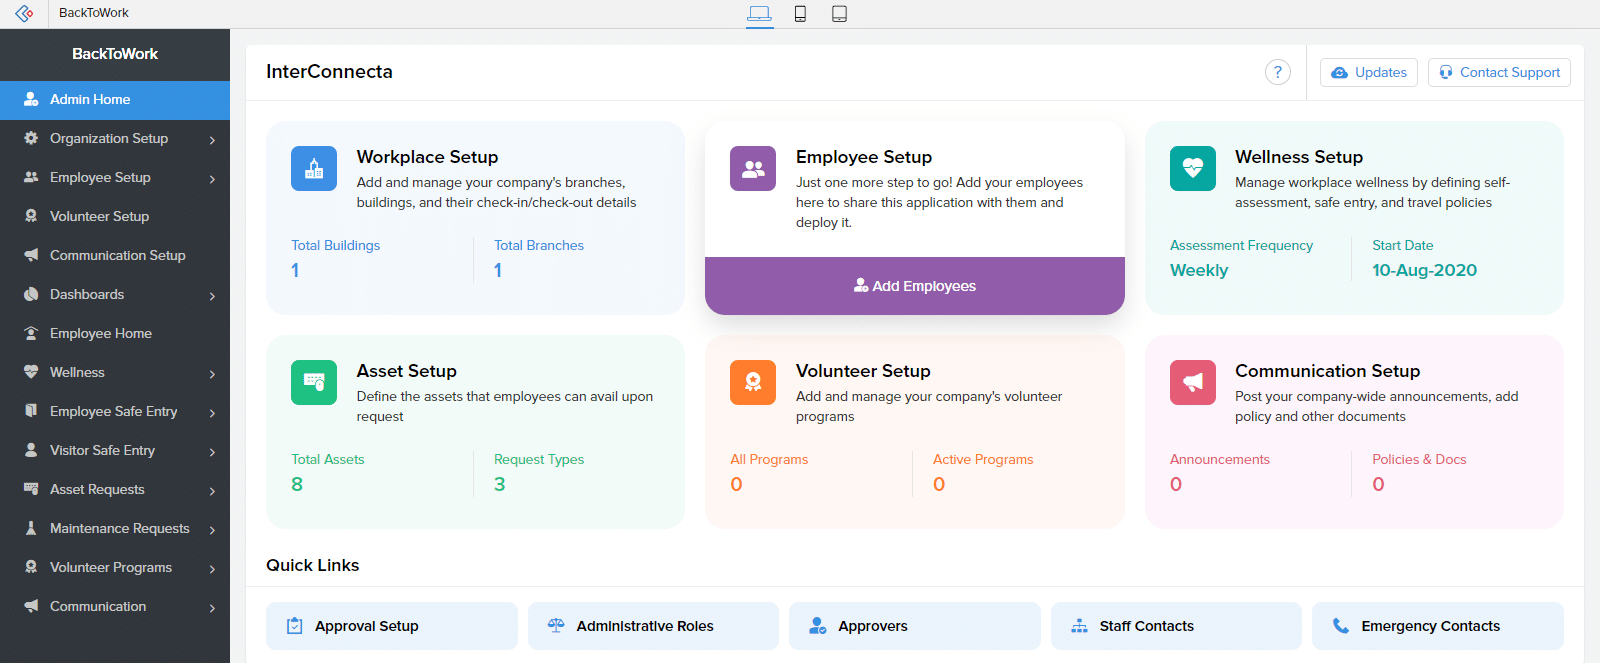Click Request Types value 3
Screen dimensions: 1600x663
pyautogui.click(x=500, y=484)
